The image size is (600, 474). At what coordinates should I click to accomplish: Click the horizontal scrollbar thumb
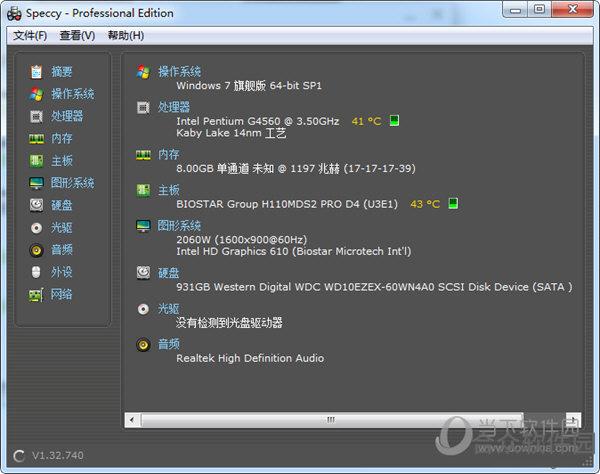pyautogui.click(x=331, y=420)
